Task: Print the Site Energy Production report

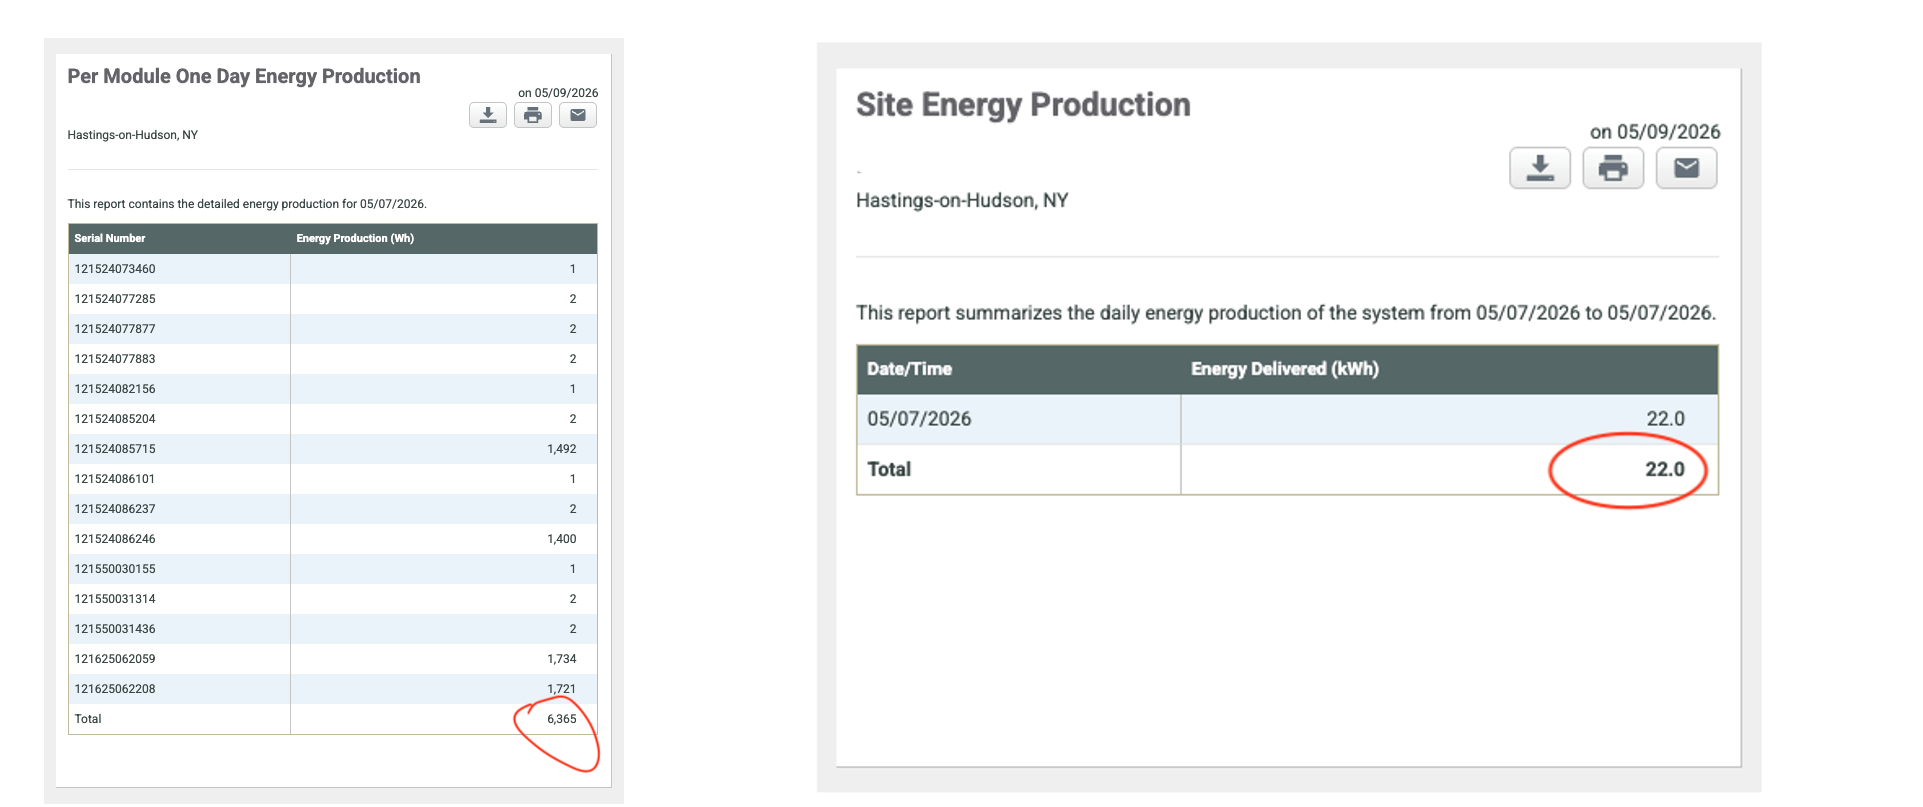Action: click(1613, 168)
